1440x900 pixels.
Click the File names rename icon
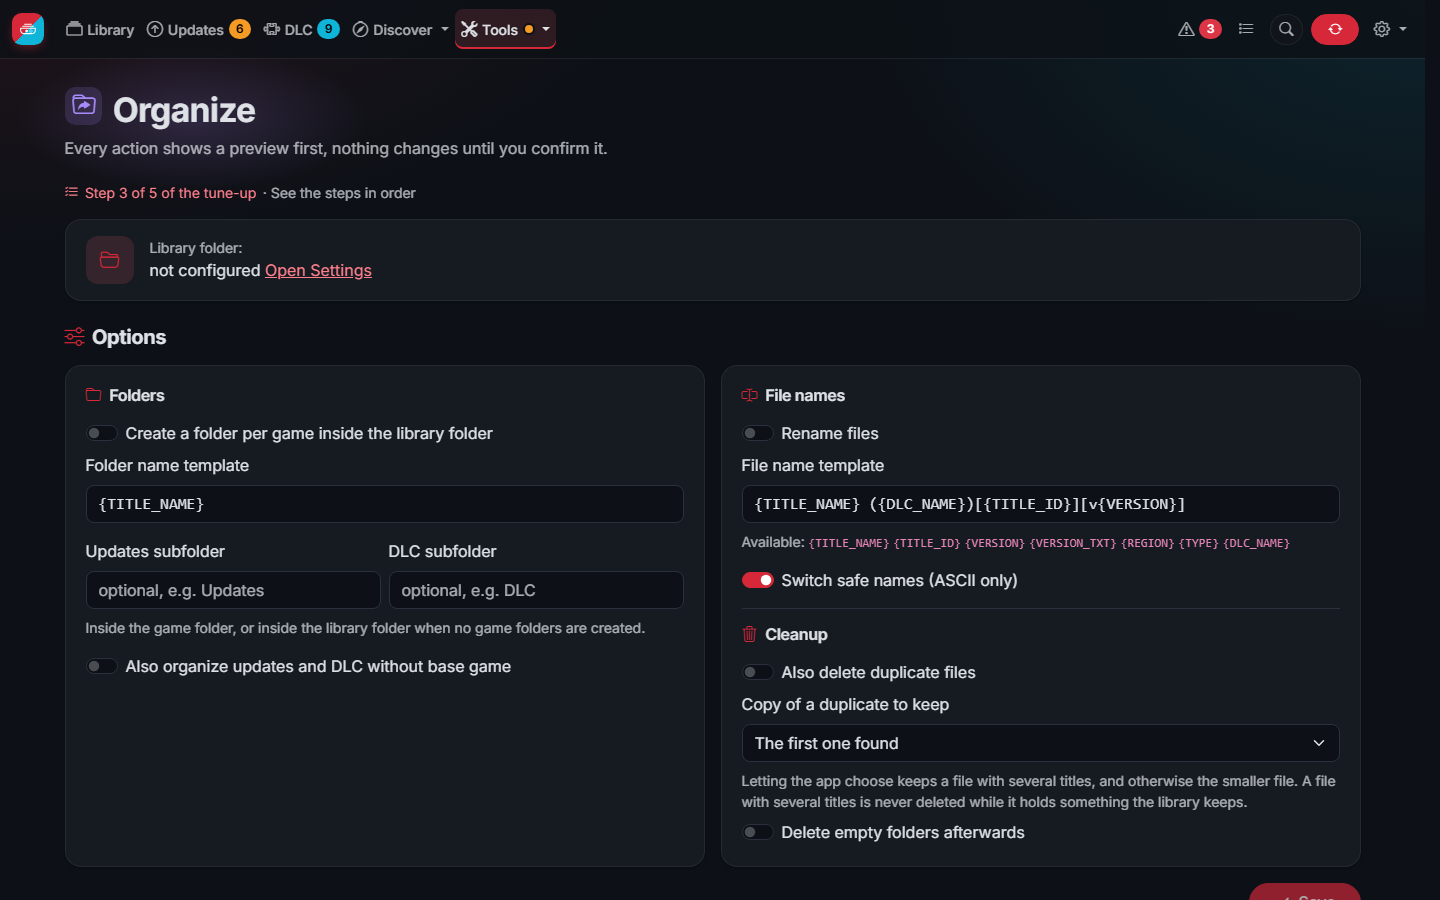coord(749,395)
